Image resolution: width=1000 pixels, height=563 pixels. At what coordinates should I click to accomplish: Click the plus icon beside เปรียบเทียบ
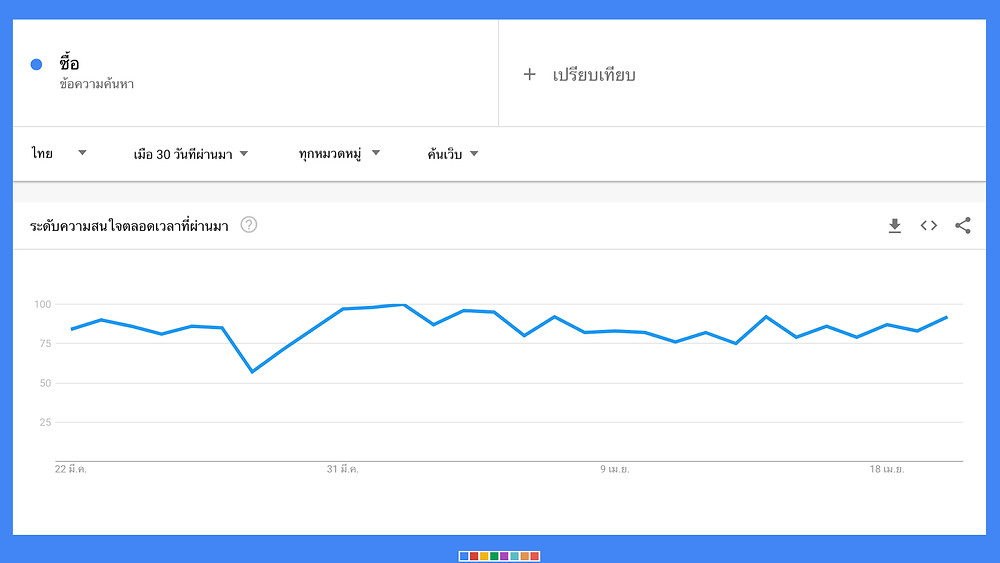tap(529, 75)
